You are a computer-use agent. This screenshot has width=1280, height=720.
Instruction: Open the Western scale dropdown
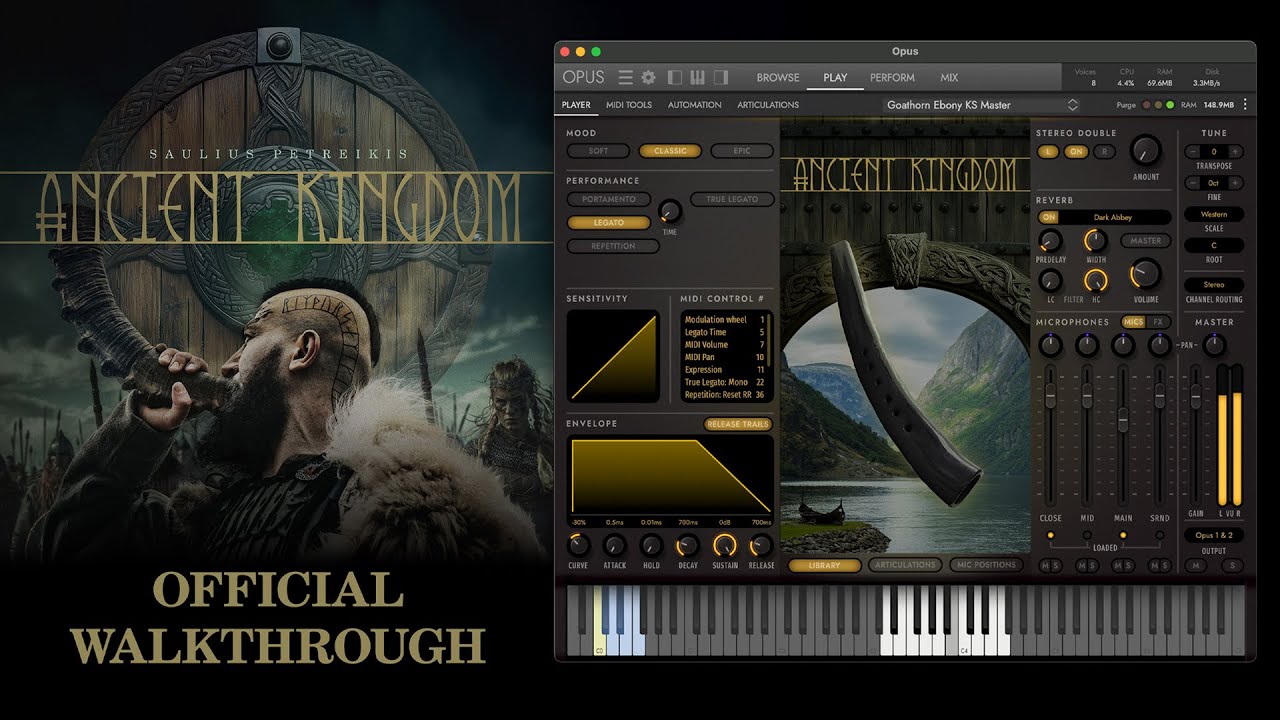(x=1214, y=214)
